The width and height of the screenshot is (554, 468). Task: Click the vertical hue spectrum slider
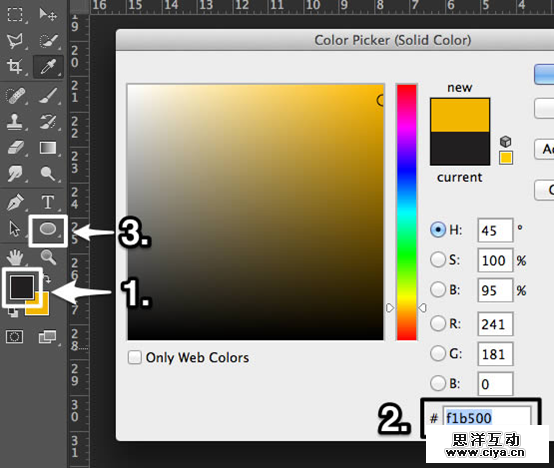point(406,212)
